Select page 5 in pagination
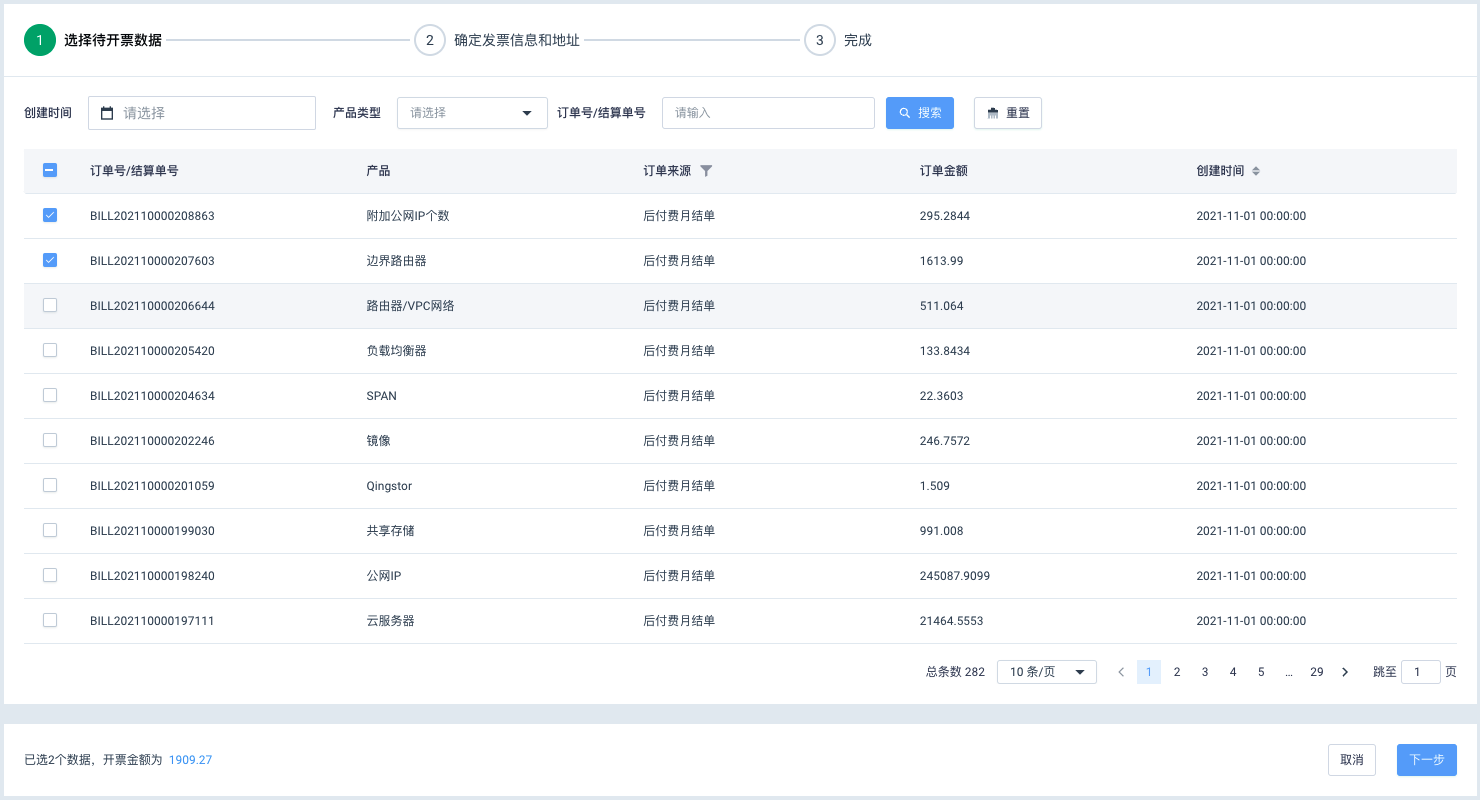The height and width of the screenshot is (800, 1480). point(1261,672)
